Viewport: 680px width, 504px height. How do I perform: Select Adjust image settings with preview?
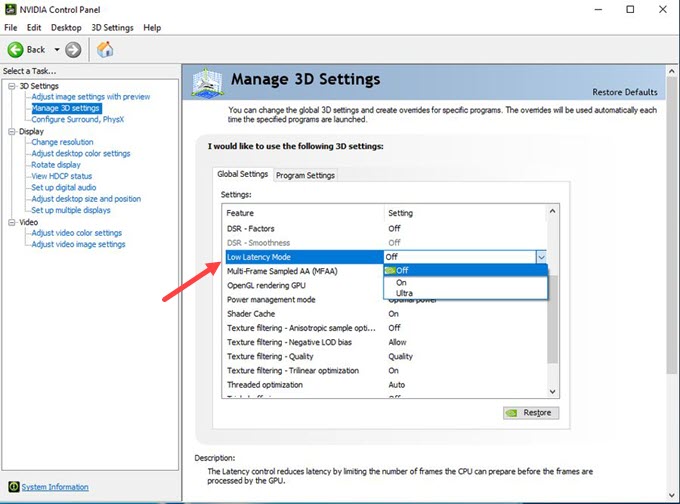(91, 97)
